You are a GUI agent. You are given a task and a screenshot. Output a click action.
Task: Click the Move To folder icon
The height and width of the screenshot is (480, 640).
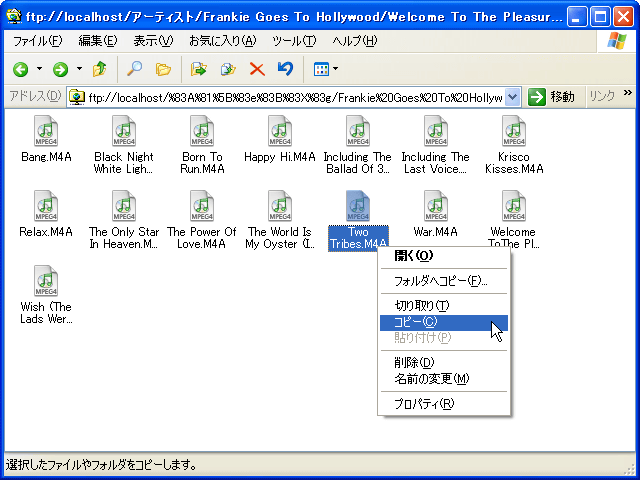coord(199,69)
